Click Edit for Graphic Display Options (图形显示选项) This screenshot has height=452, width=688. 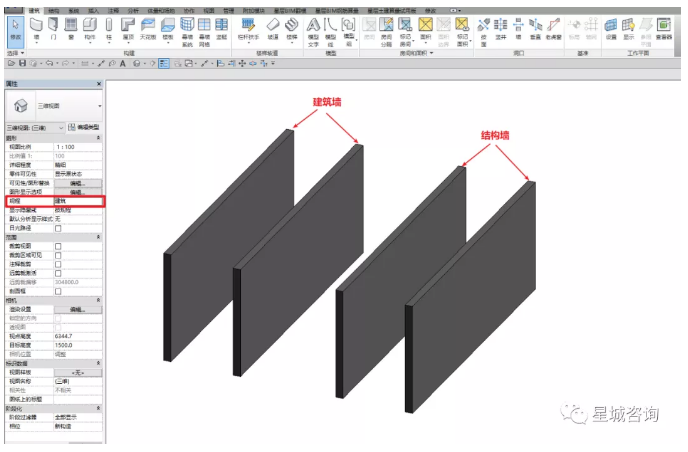[x=78, y=192]
